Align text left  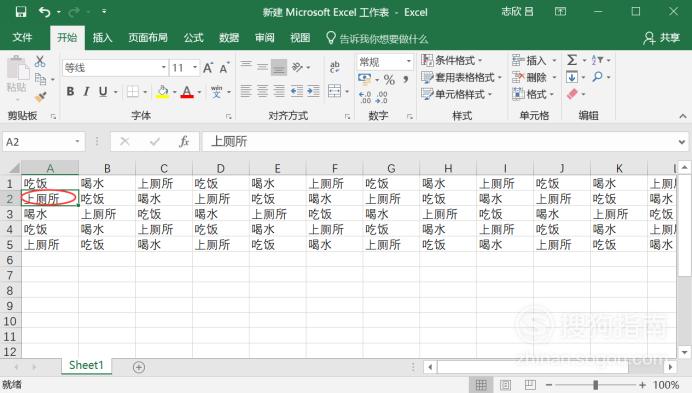[246, 91]
